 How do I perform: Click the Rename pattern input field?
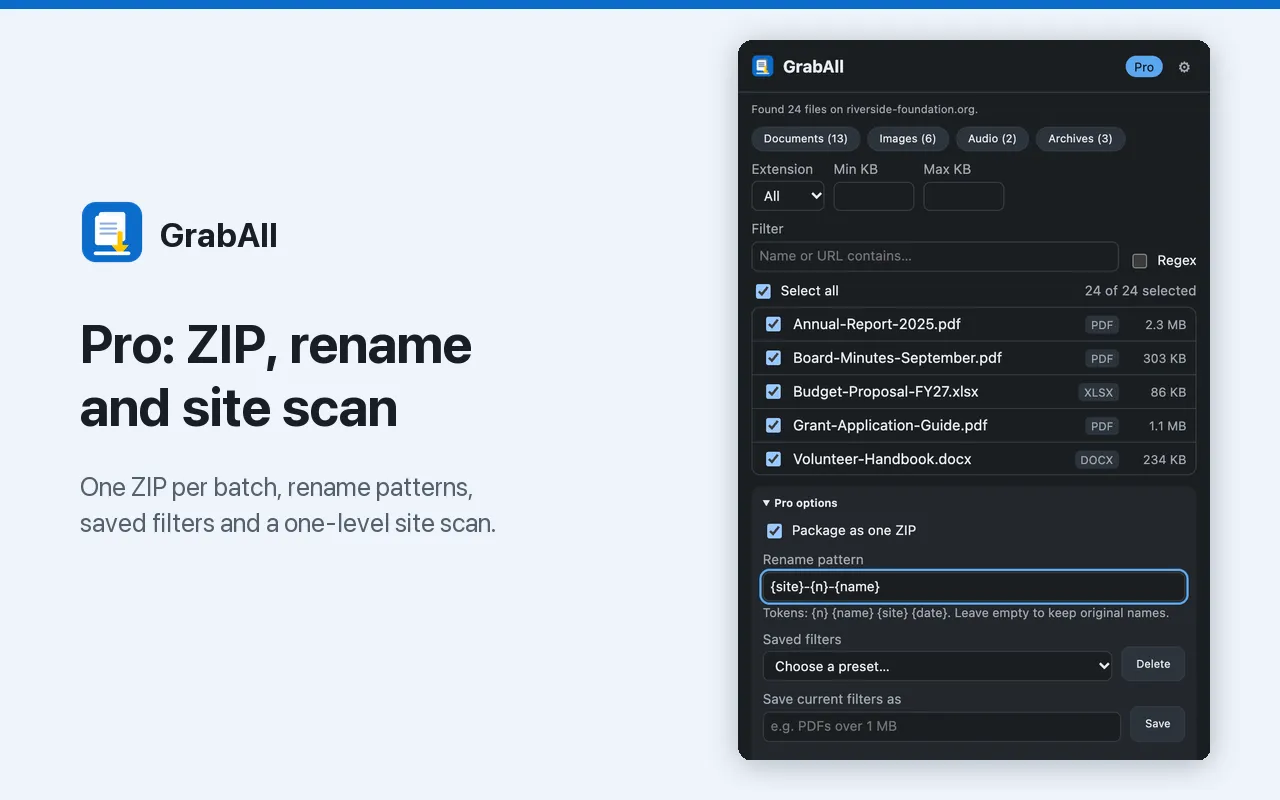pyautogui.click(x=974, y=587)
